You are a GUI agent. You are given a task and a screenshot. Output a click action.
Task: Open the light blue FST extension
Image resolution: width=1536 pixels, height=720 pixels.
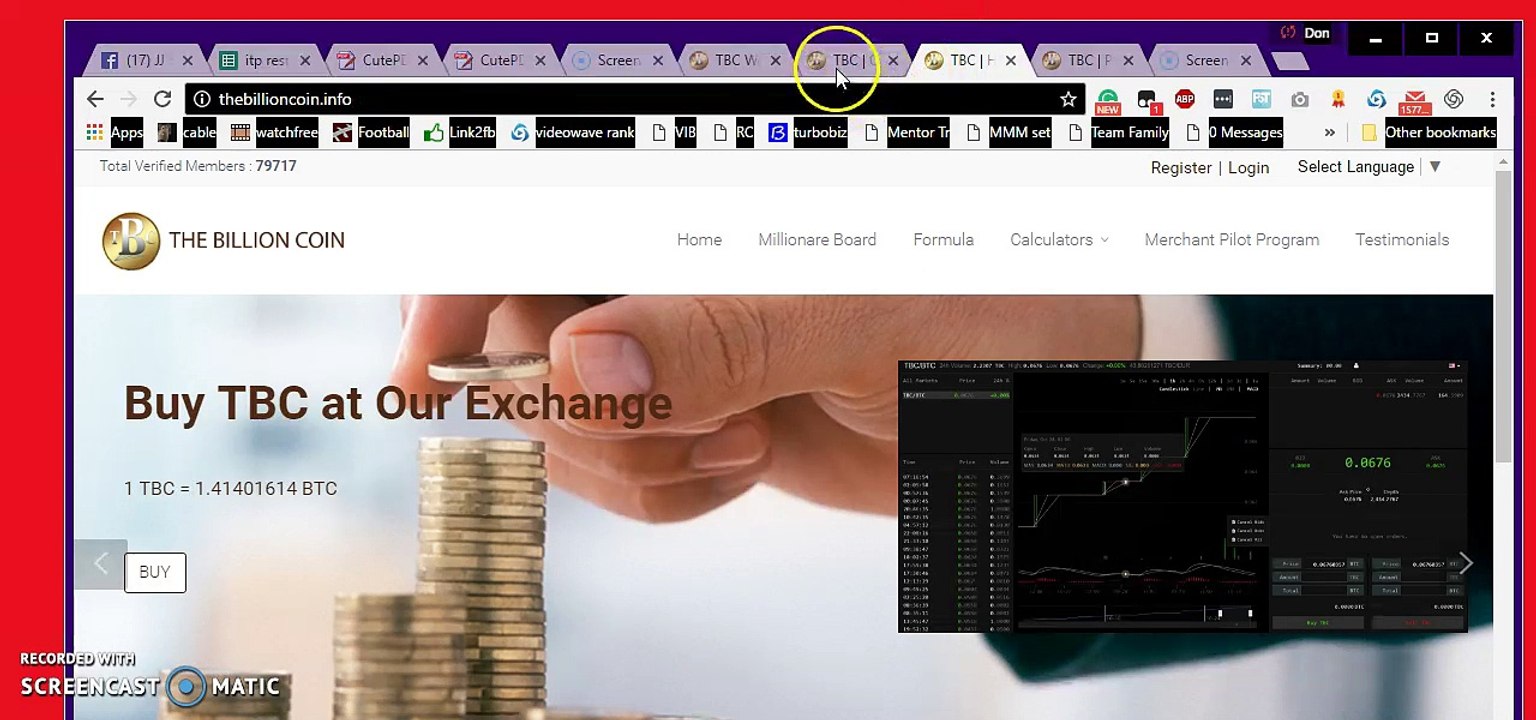point(1261,99)
